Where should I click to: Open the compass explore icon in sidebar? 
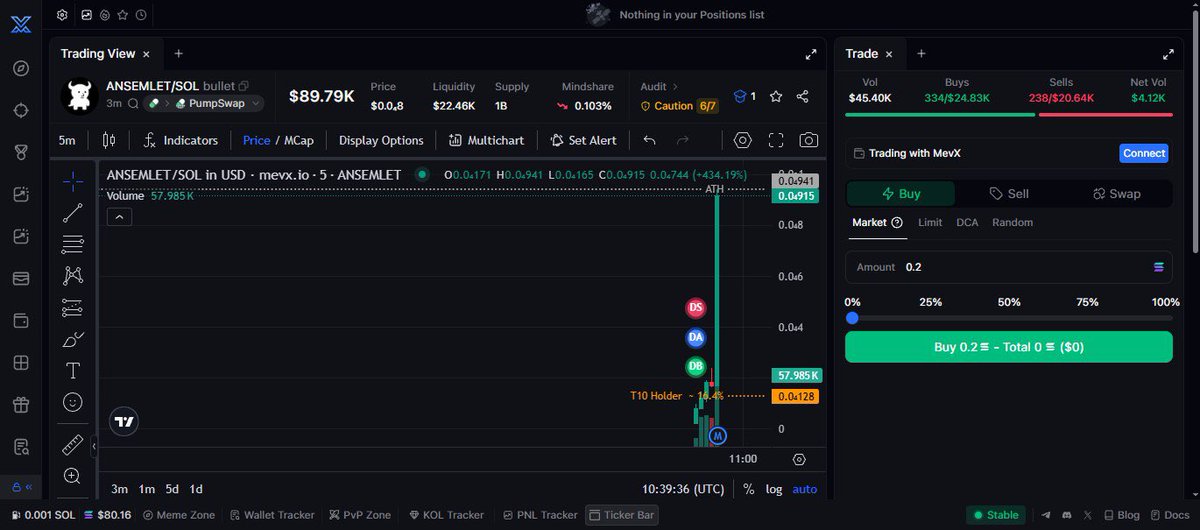[x=21, y=69]
